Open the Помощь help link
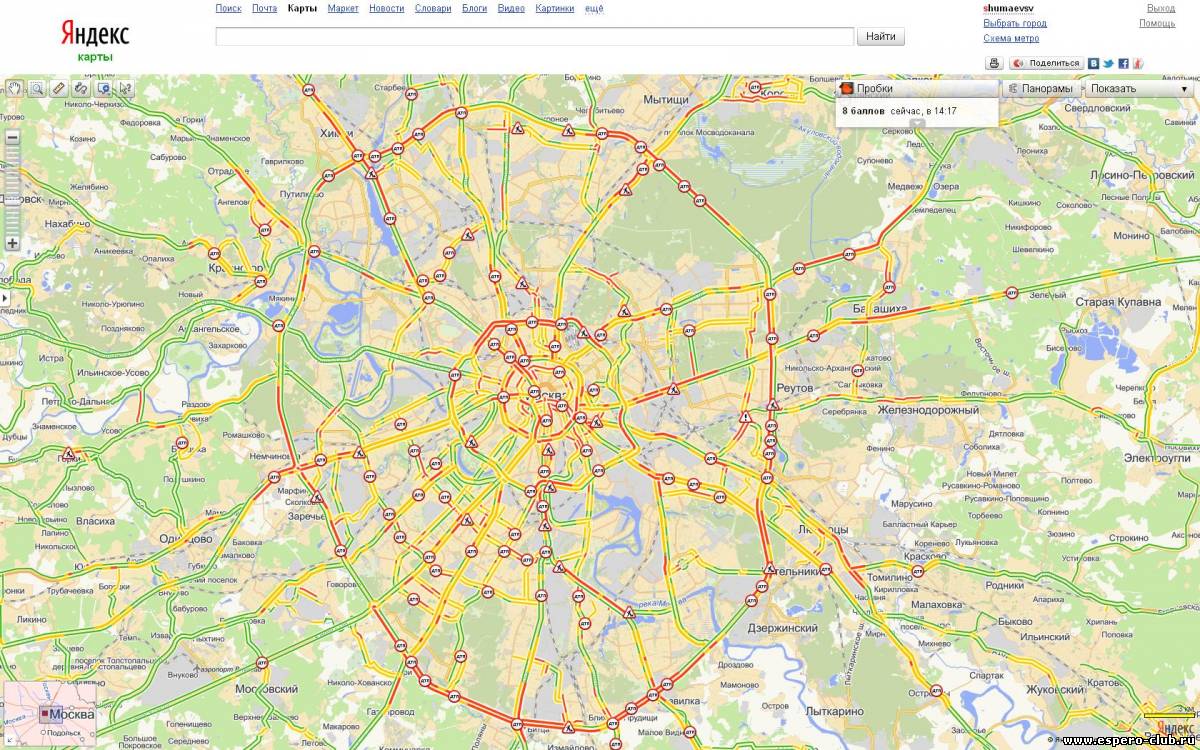Image resolution: width=1200 pixels, height=750 pixels. pos(1157,23)
